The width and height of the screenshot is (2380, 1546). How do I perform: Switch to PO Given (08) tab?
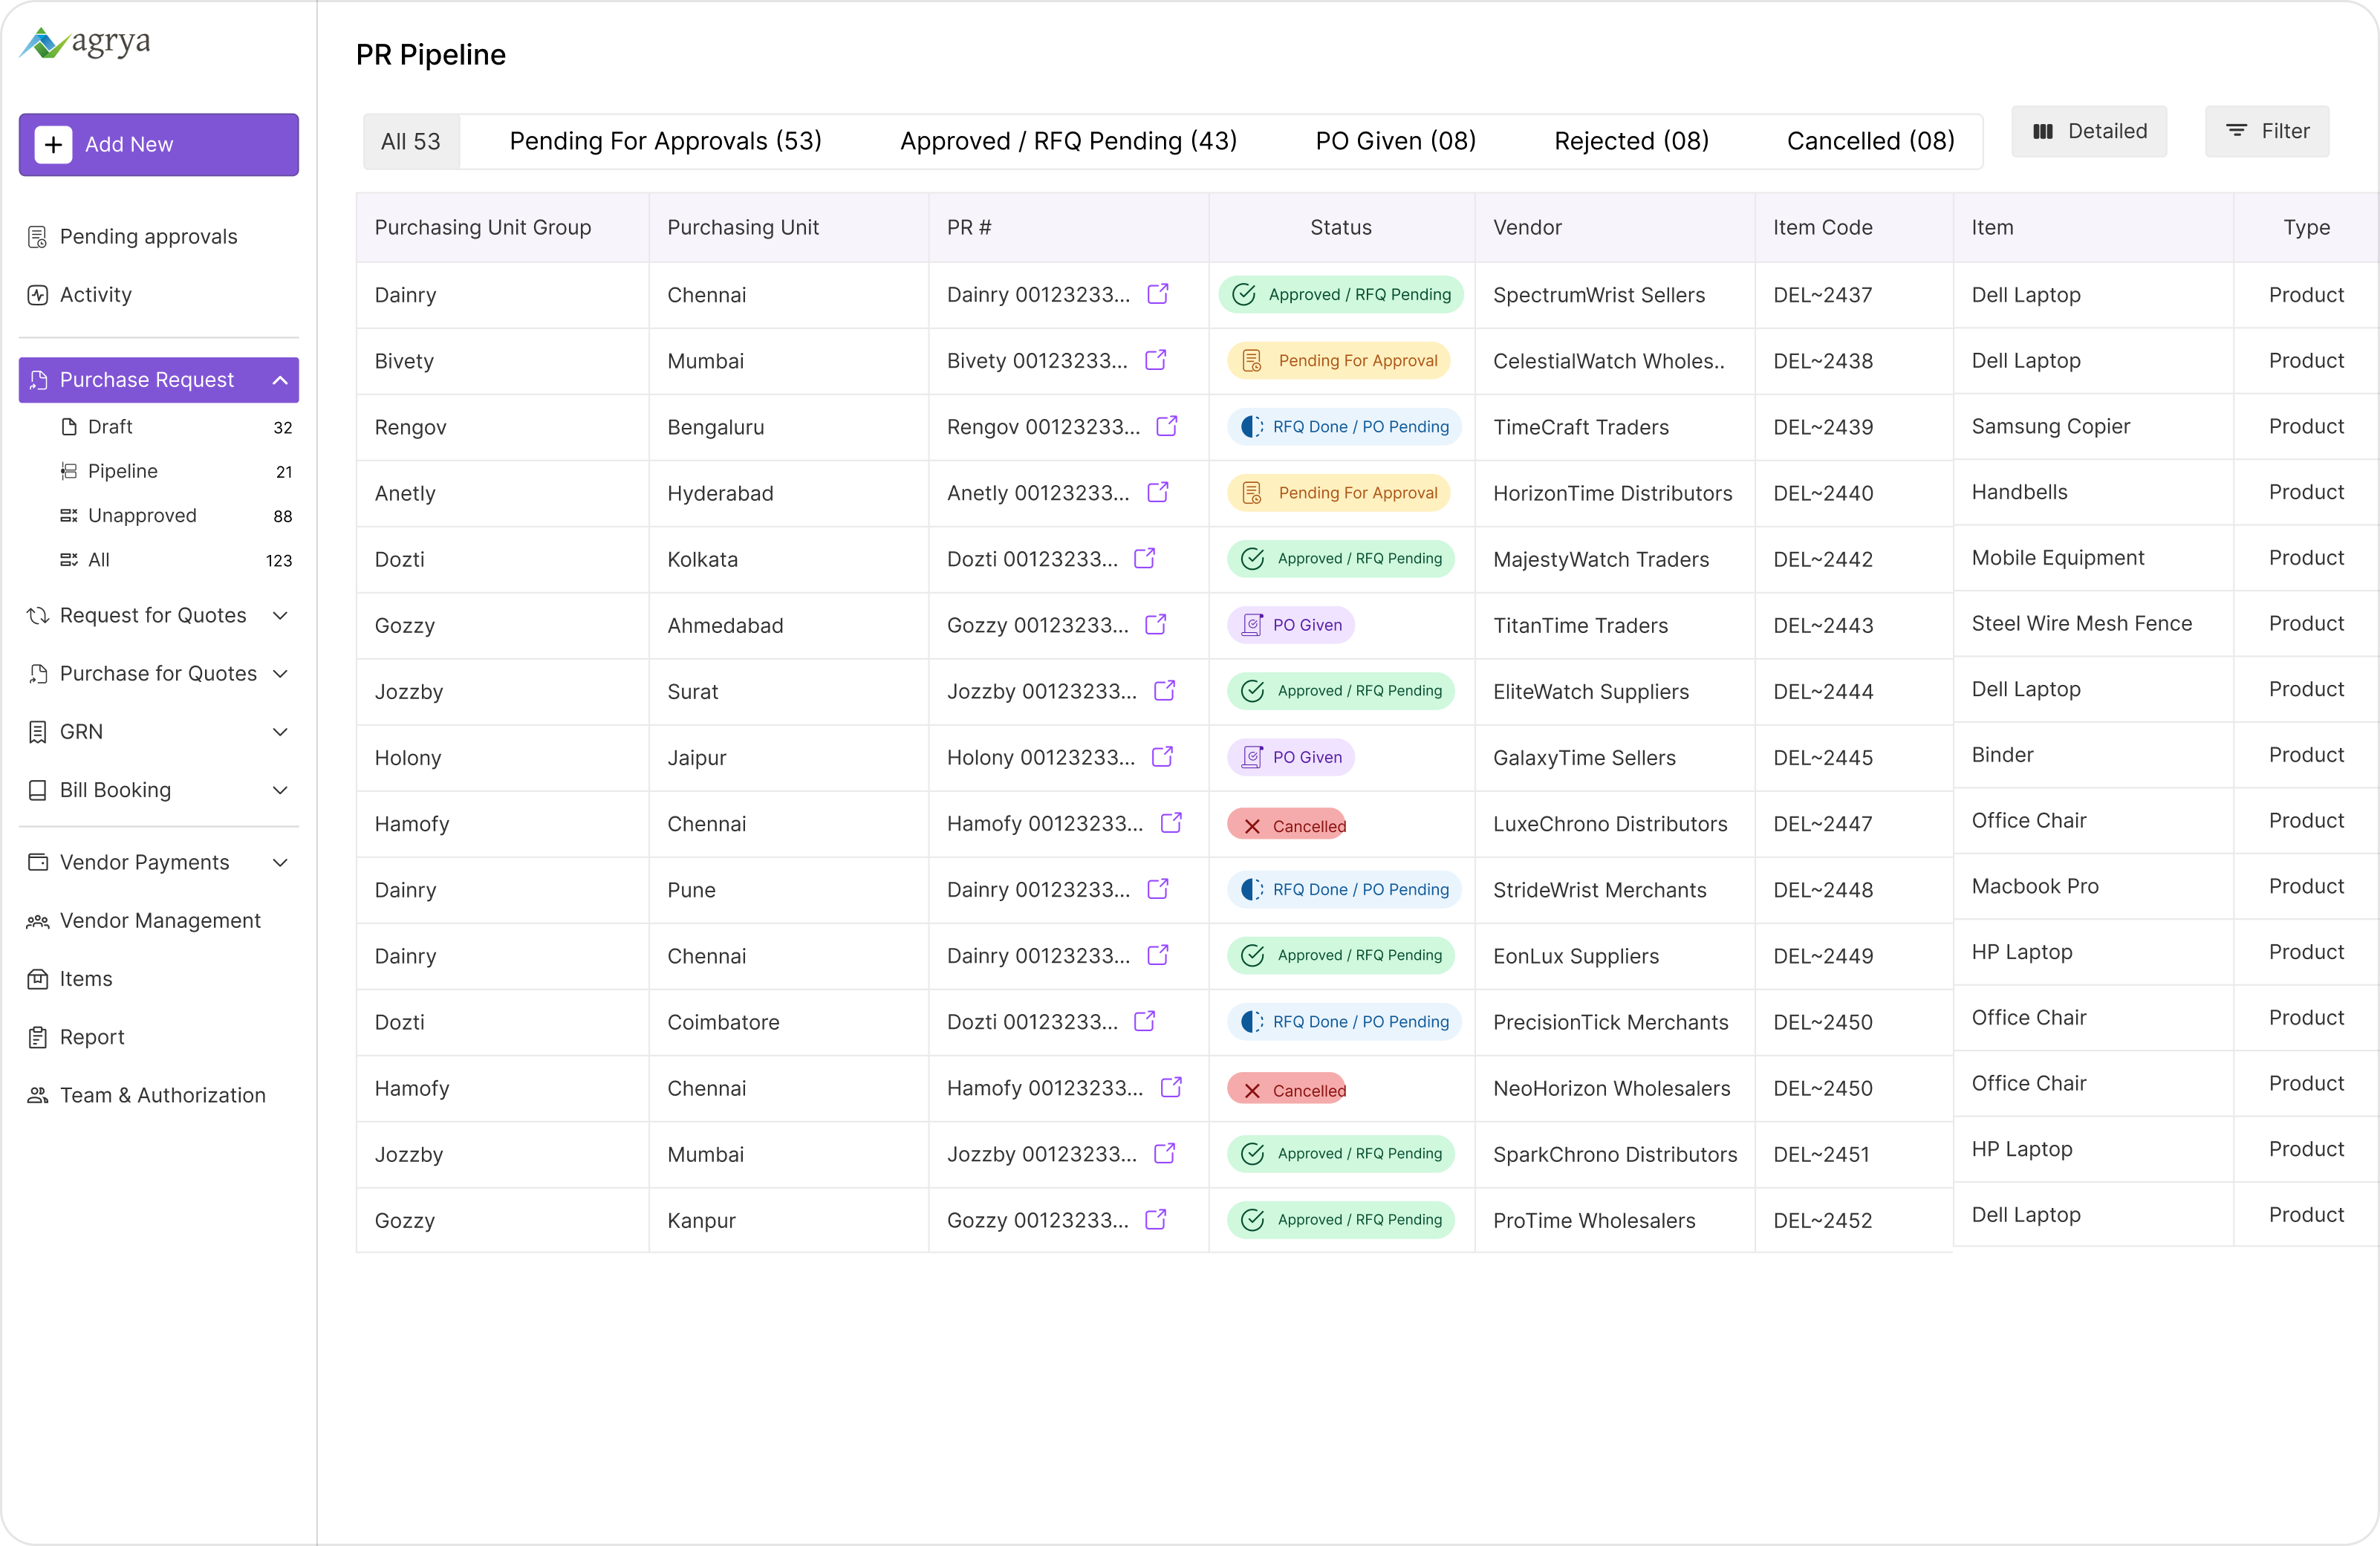click(1395, 141)
